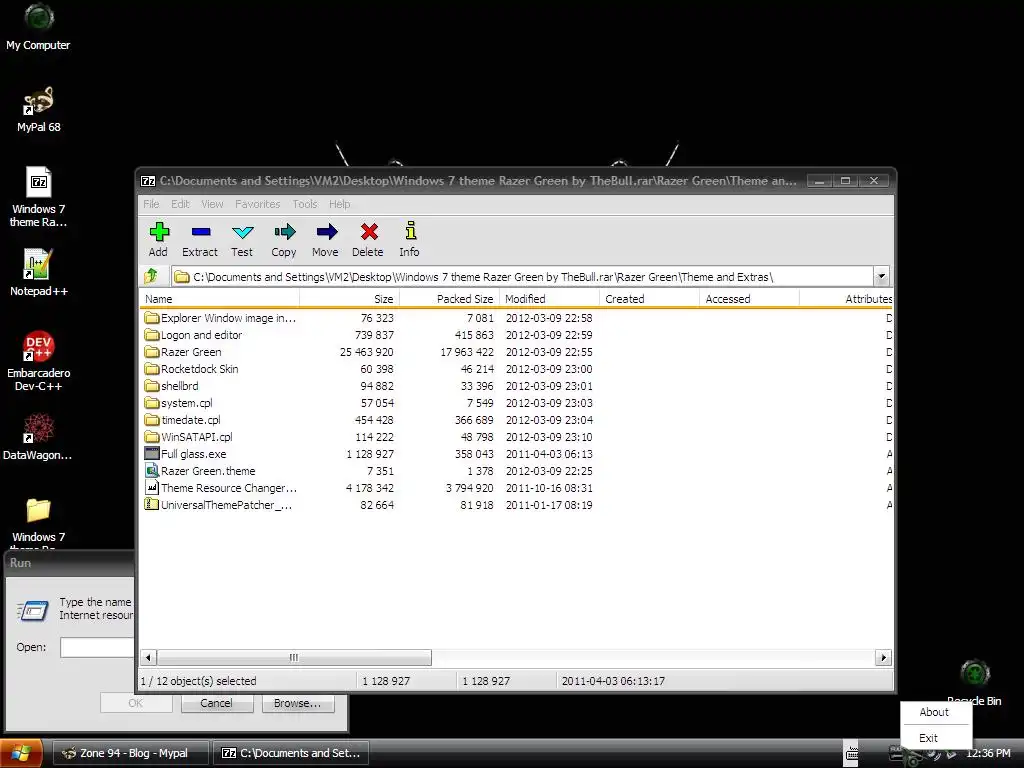Open the Favorites menu
The height and width of the screenshot is (768, 1024).
pyautogui.click(x=257, y=204)
